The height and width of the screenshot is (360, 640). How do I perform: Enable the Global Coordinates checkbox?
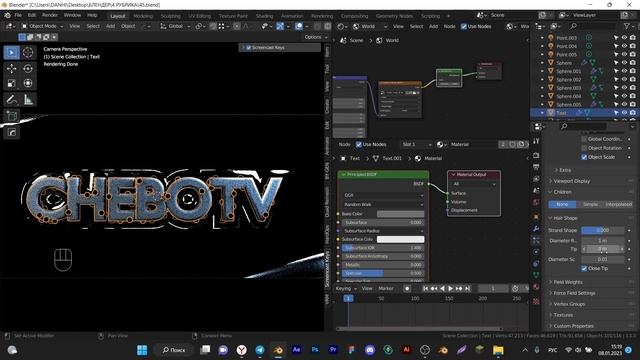point(584,139)
